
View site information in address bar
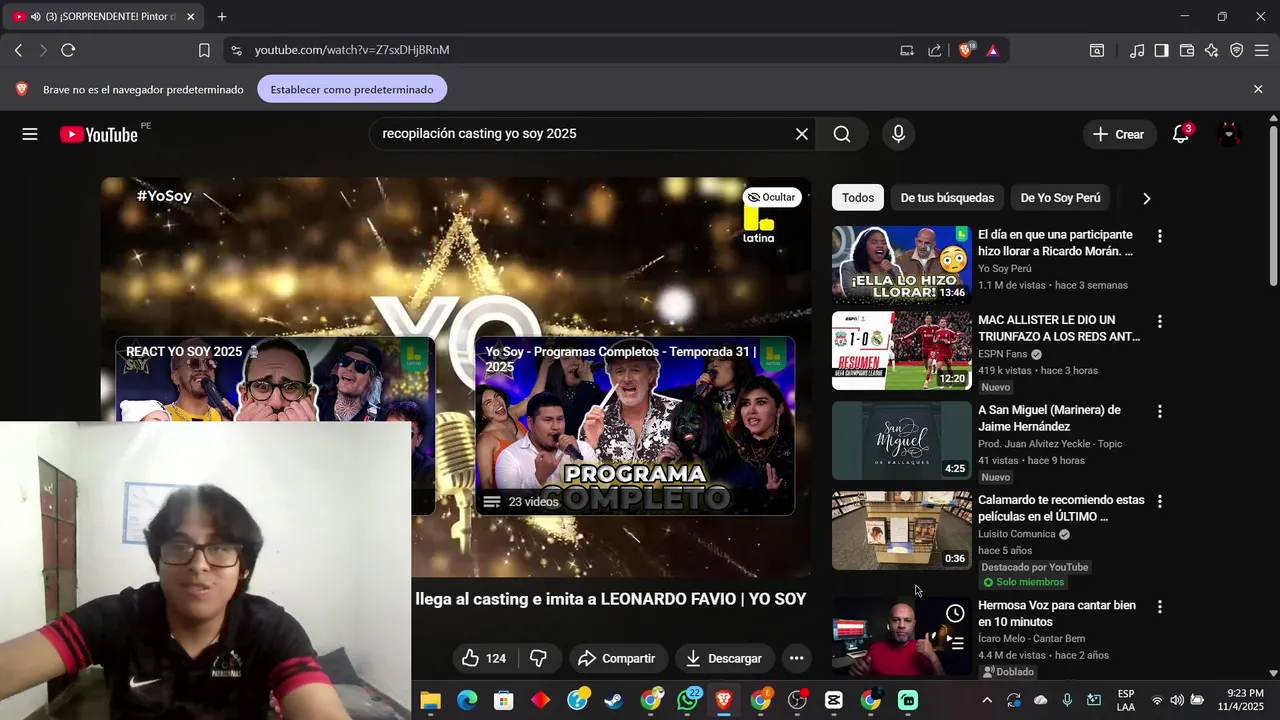(235, 50)
